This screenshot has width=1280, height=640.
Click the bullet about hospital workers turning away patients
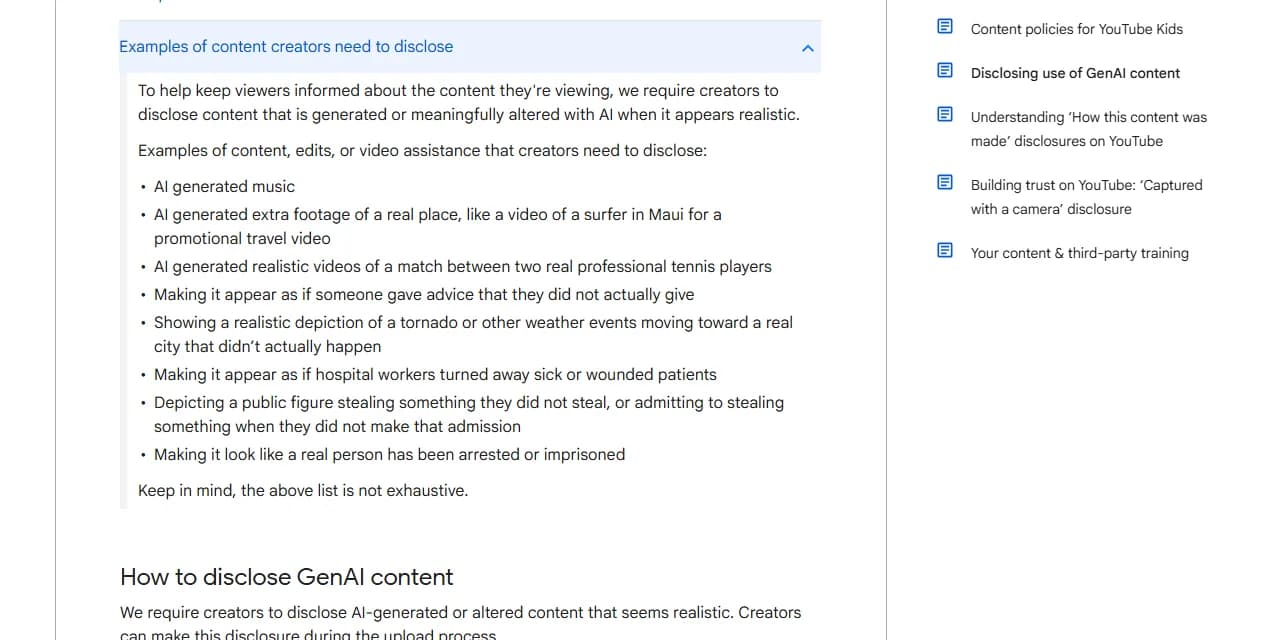[435, 374]
